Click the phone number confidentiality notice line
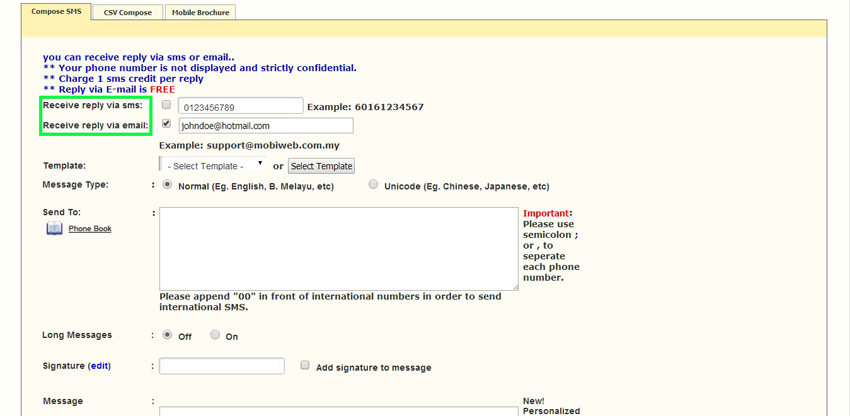Screen dimensions: 850x416 (199, 68)
